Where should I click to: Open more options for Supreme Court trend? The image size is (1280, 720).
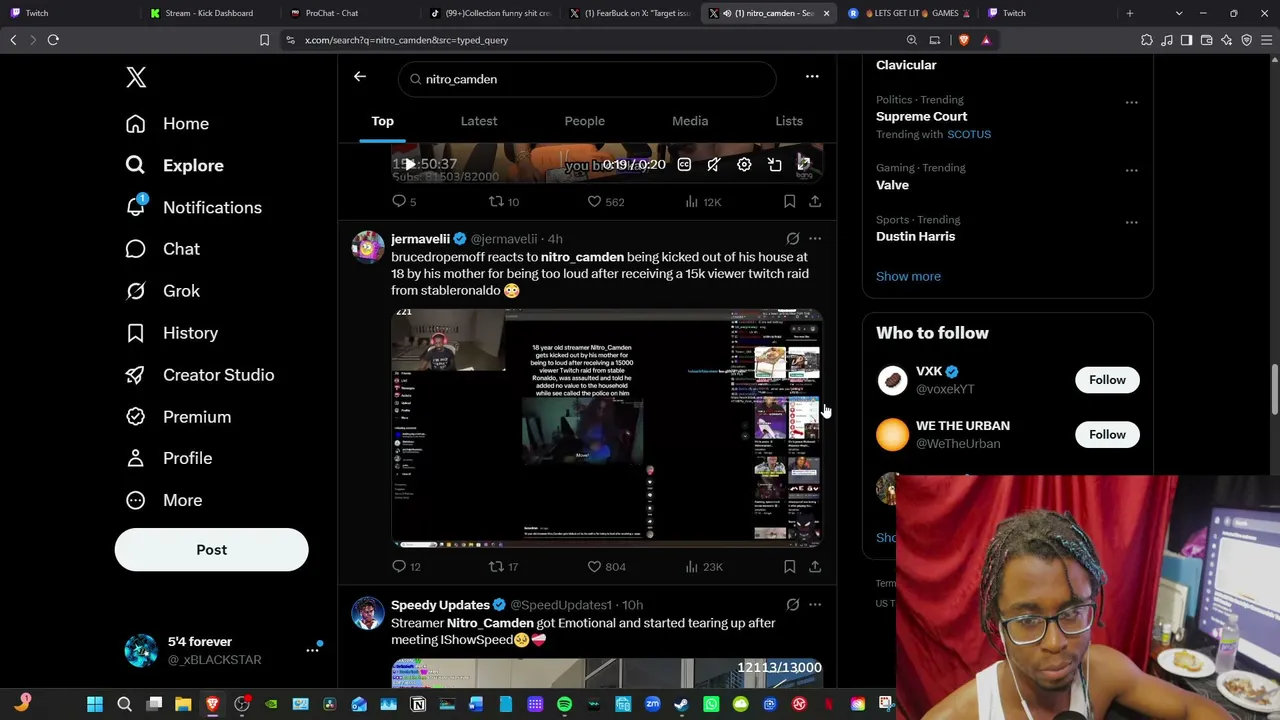(1131, 102)
